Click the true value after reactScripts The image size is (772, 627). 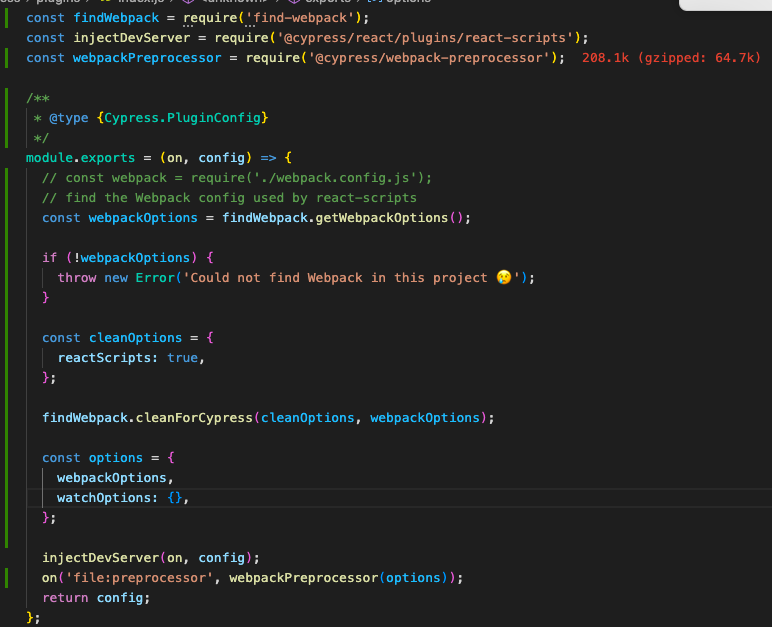(x=182, y=358)
